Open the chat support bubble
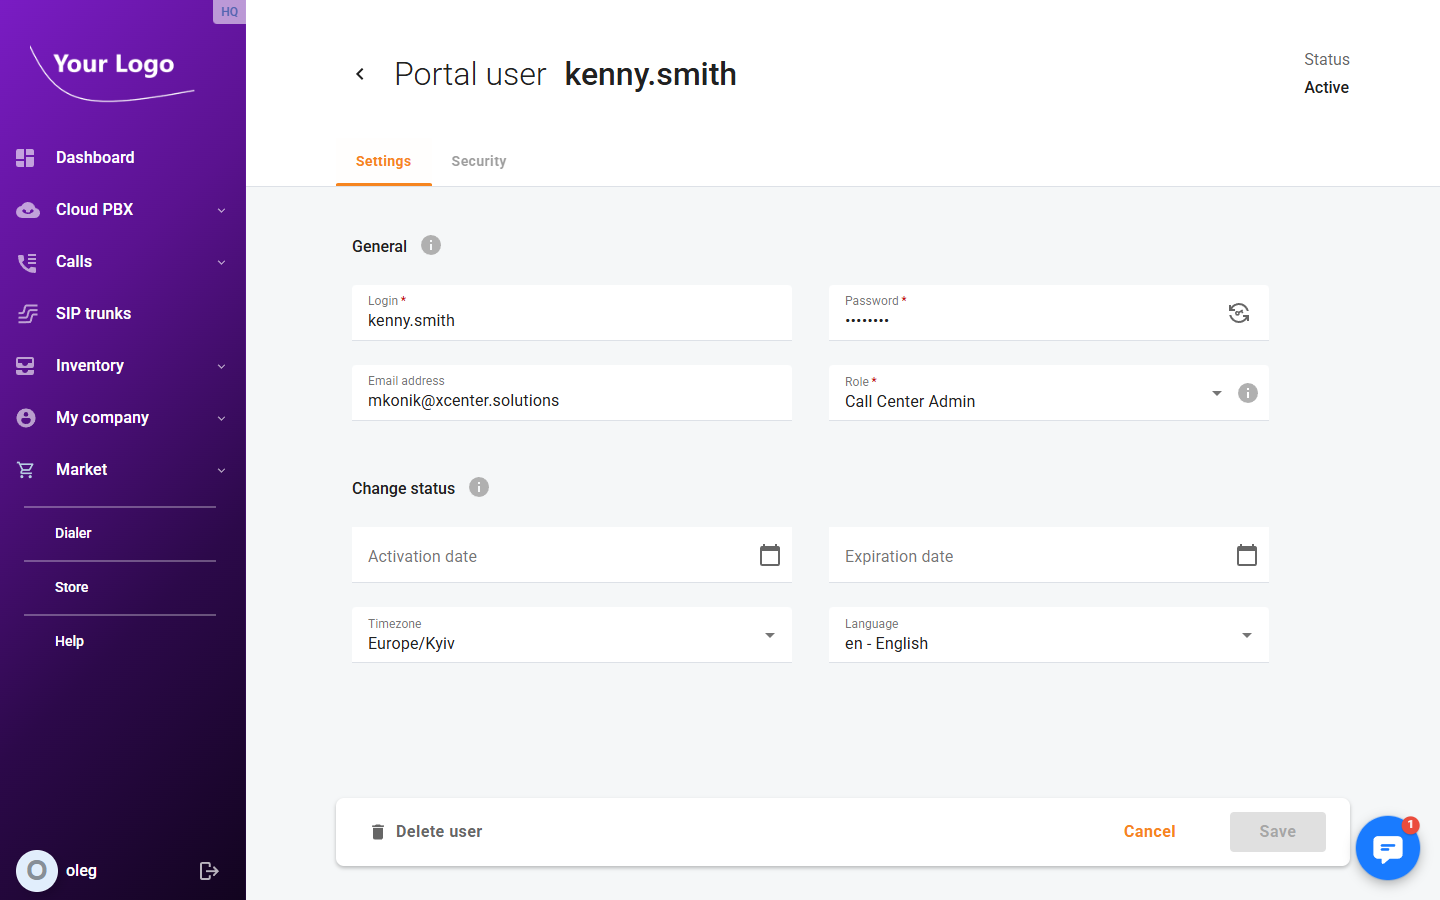The width and height of the screenshot is (1440, 900). [x=1388, y=847]
